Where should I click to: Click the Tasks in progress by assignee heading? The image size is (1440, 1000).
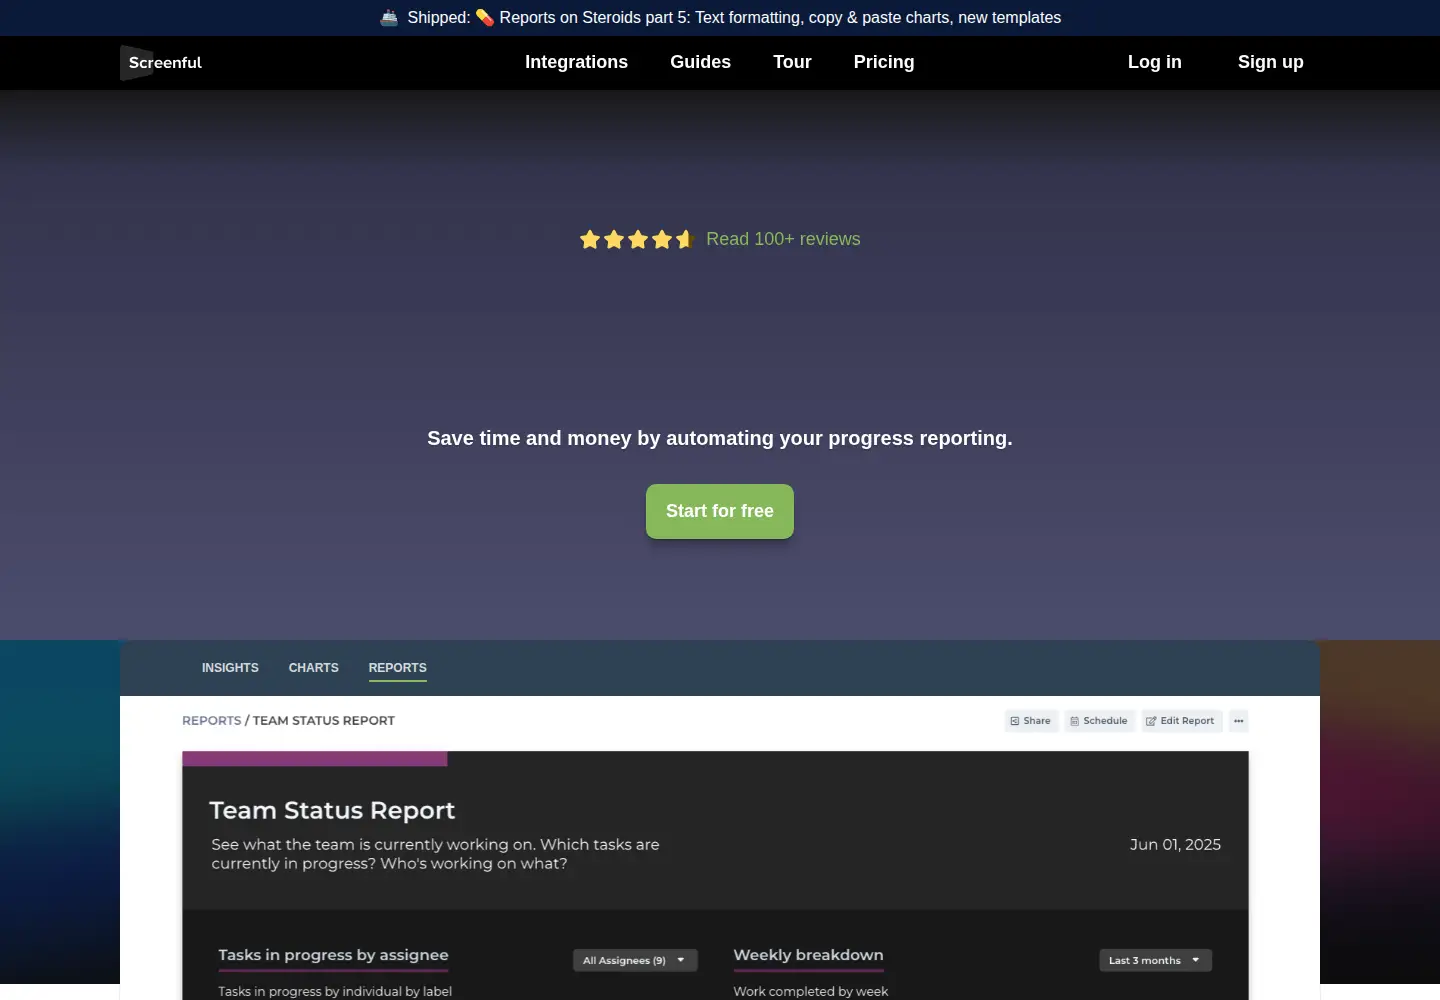pyautogui.click(x=333, y=955)
